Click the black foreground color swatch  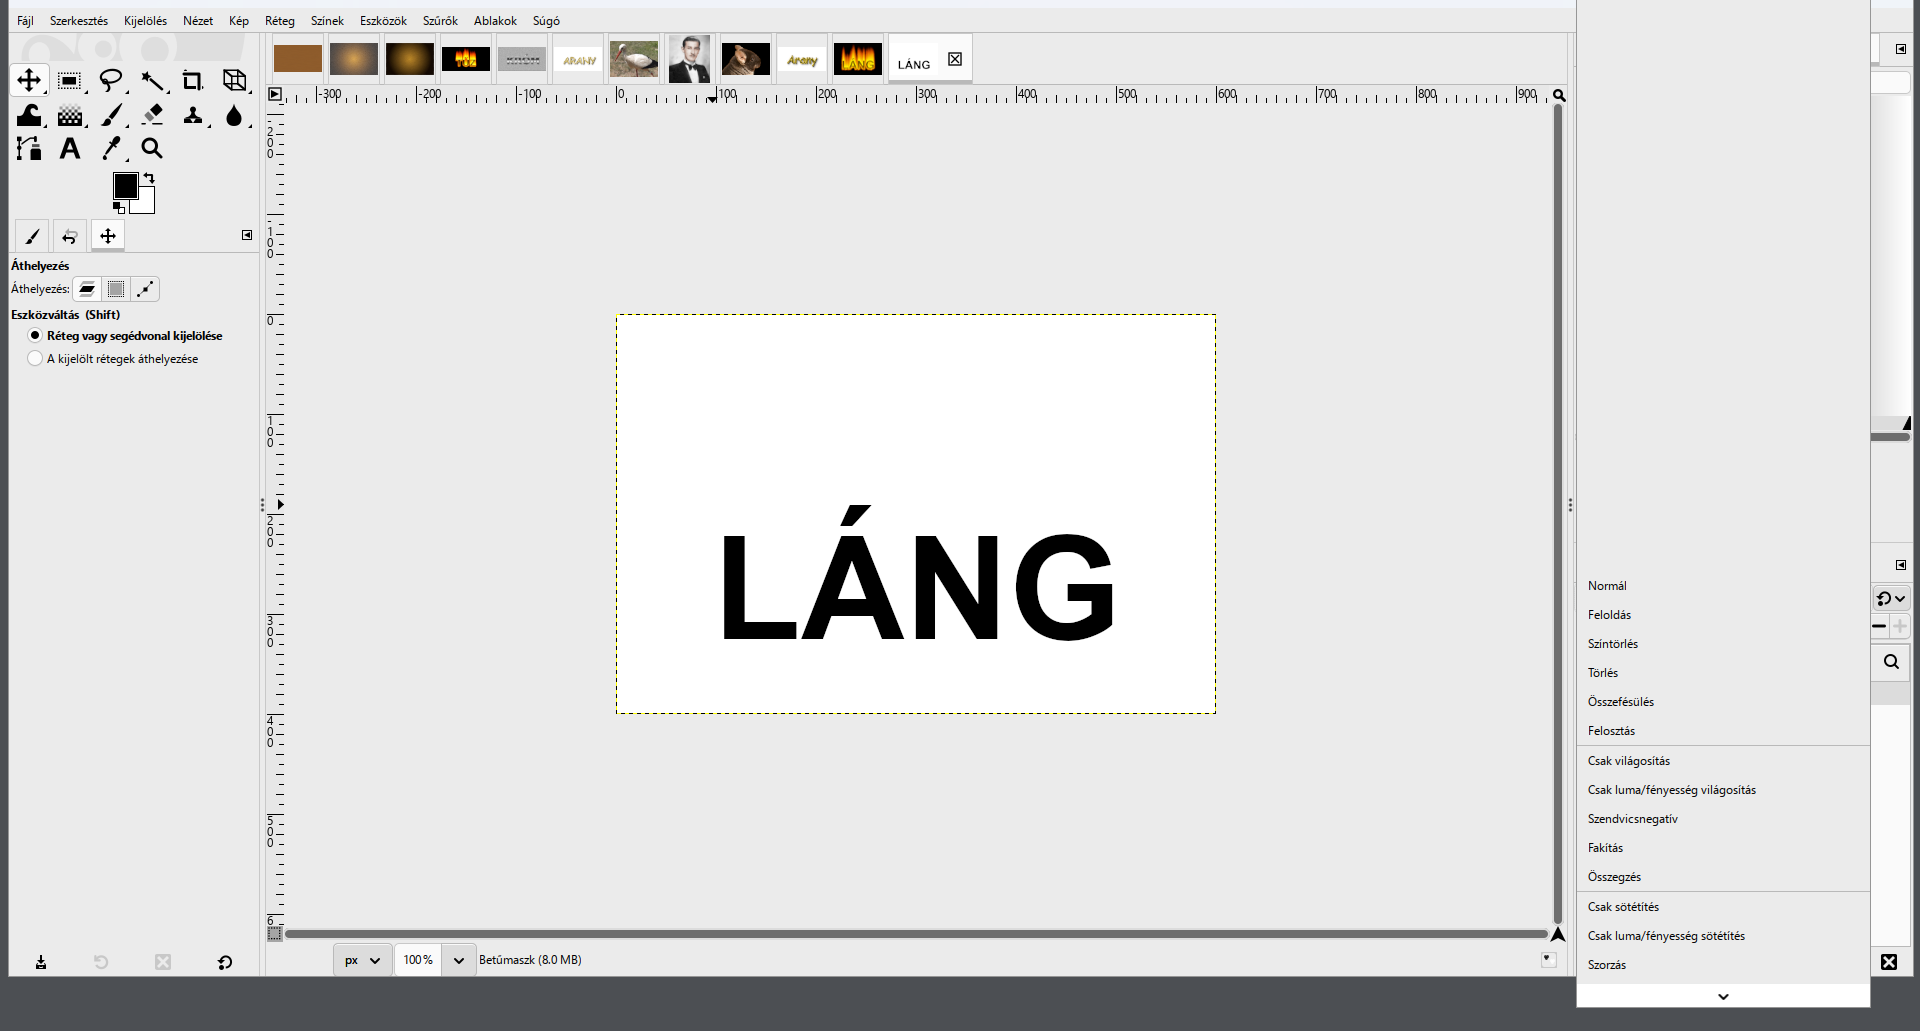pos(125,186)
